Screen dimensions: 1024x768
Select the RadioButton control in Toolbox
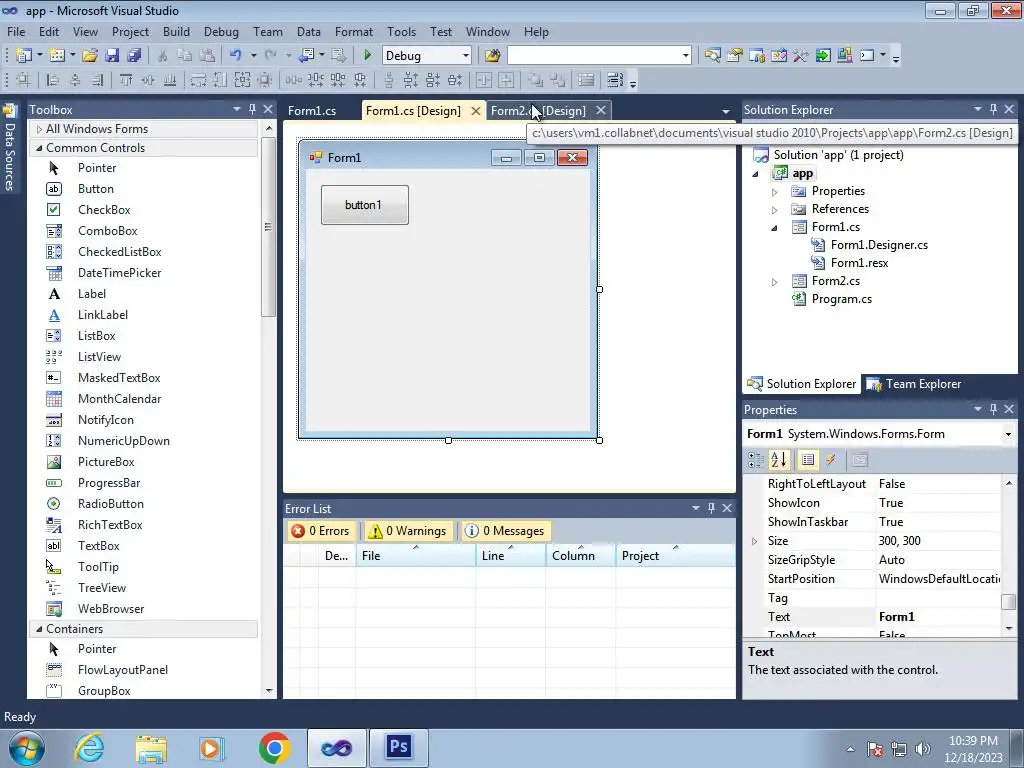tap(110, 504)
